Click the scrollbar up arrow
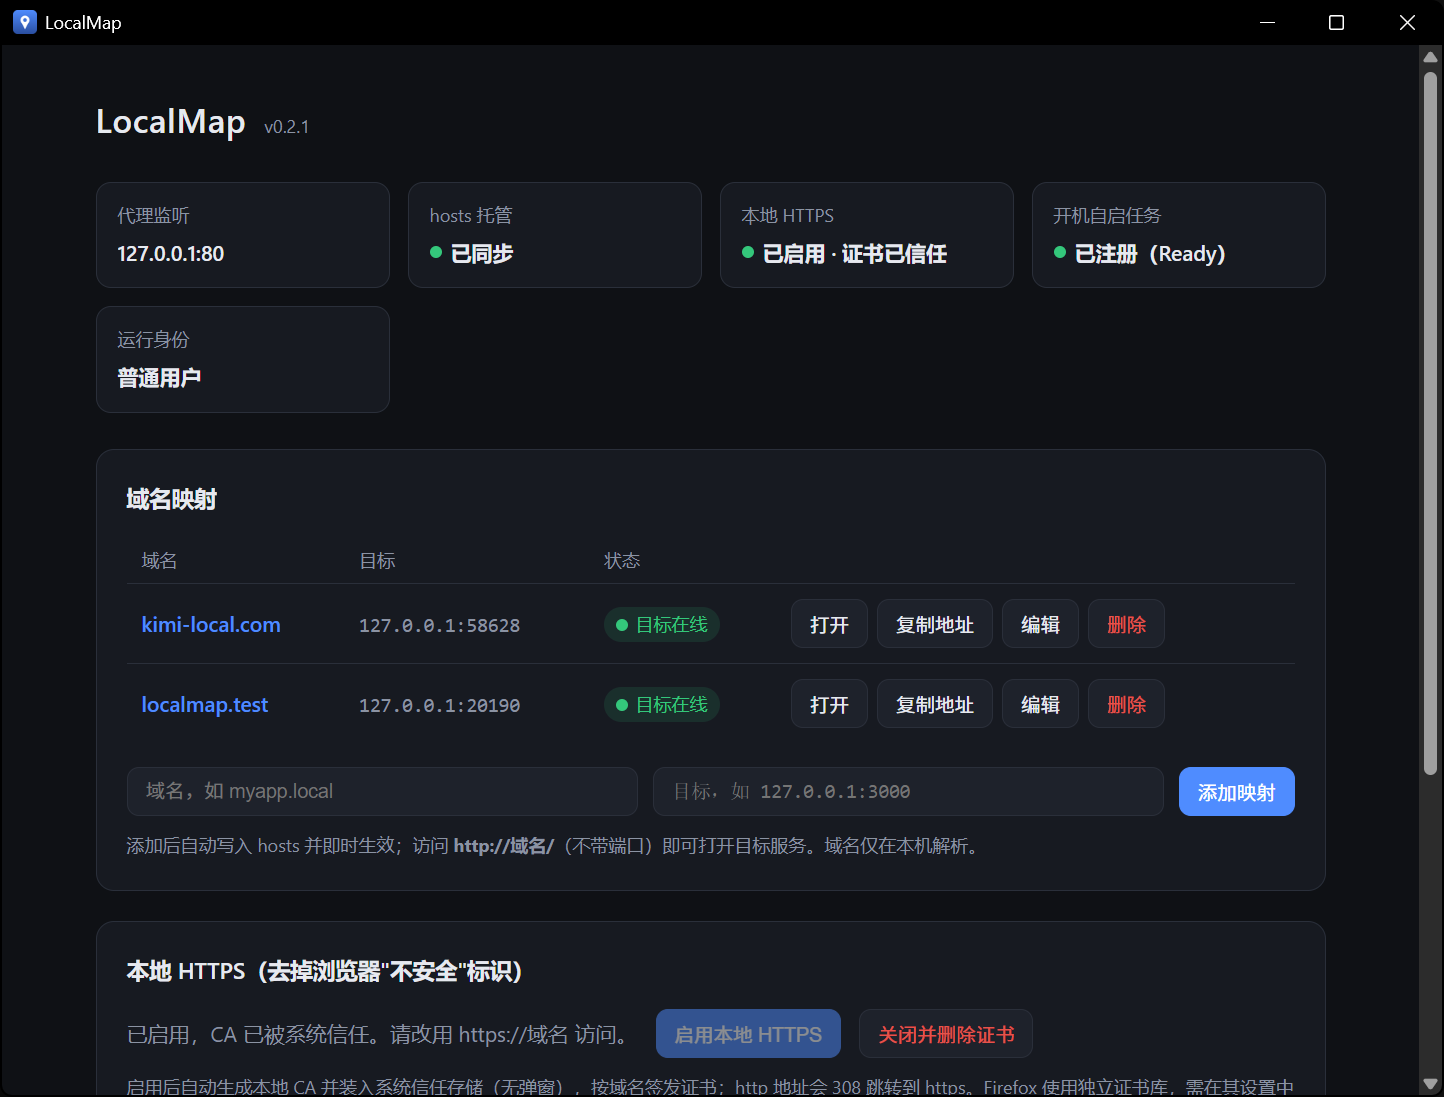The image size is (1444, 1097). coord(1430,57)
